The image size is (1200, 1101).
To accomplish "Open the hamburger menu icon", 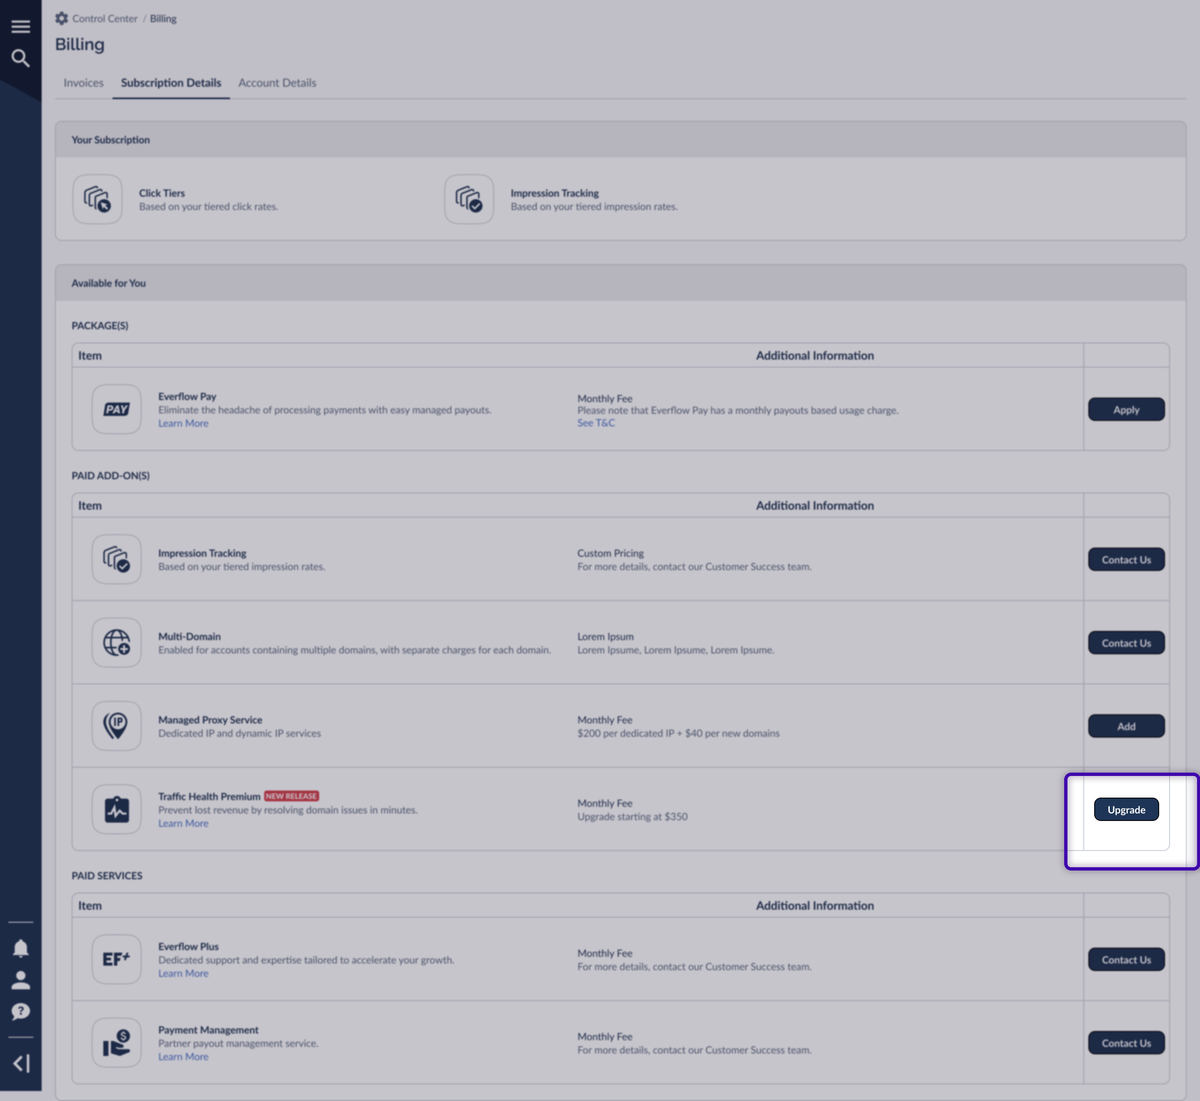I will (x=20, y=27).
